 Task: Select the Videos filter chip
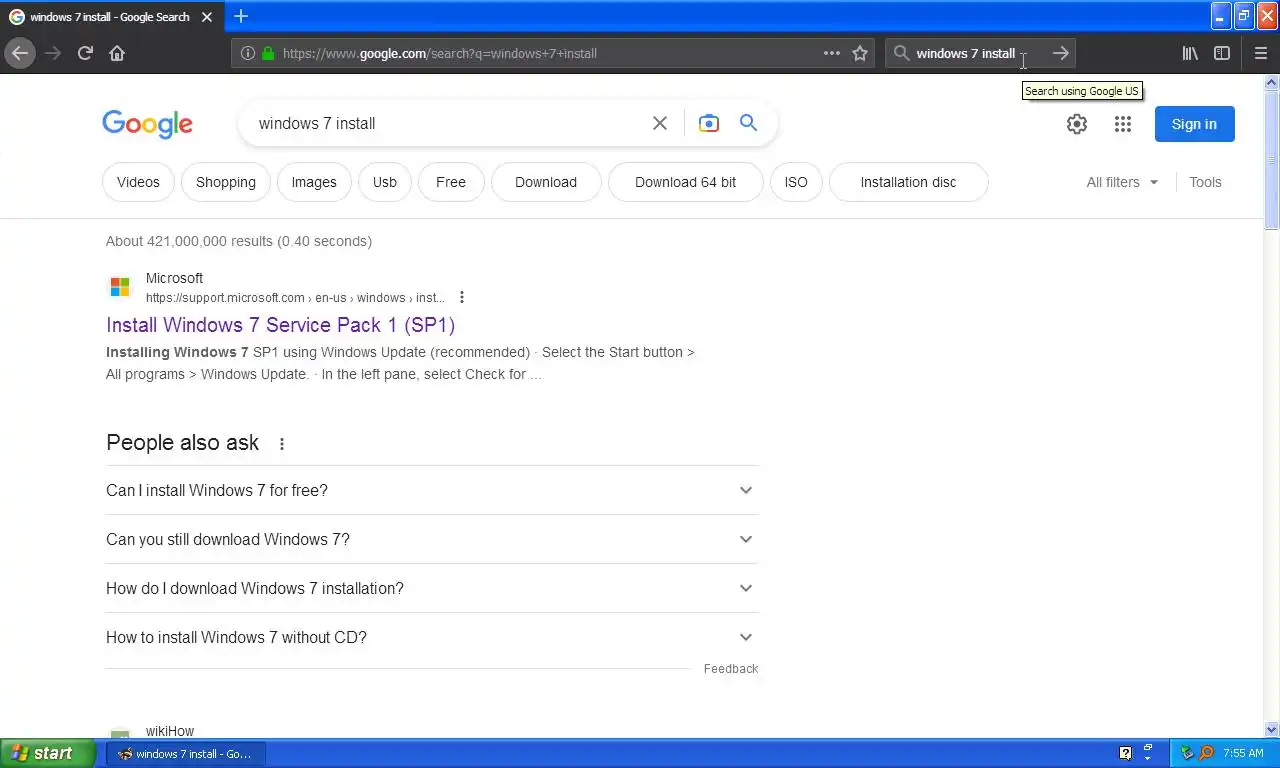coord(138,182)
